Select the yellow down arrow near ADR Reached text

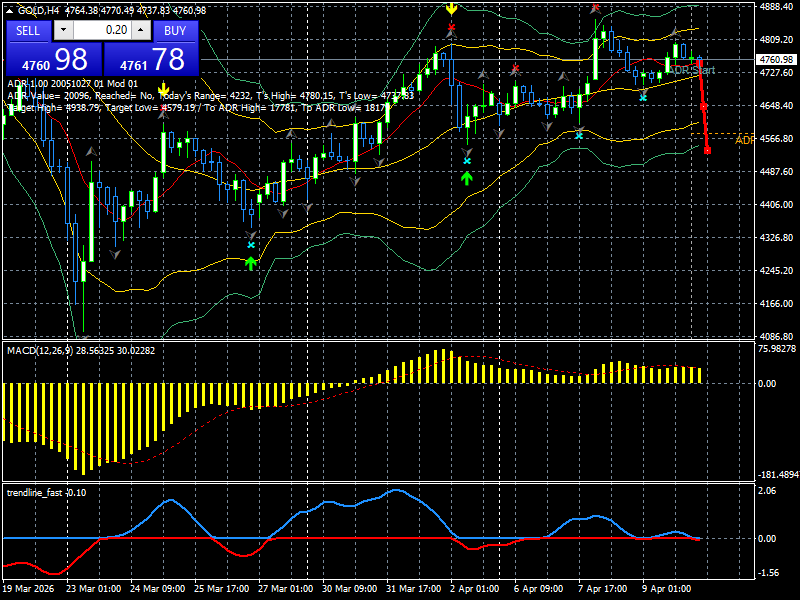(x=163, y=91)
